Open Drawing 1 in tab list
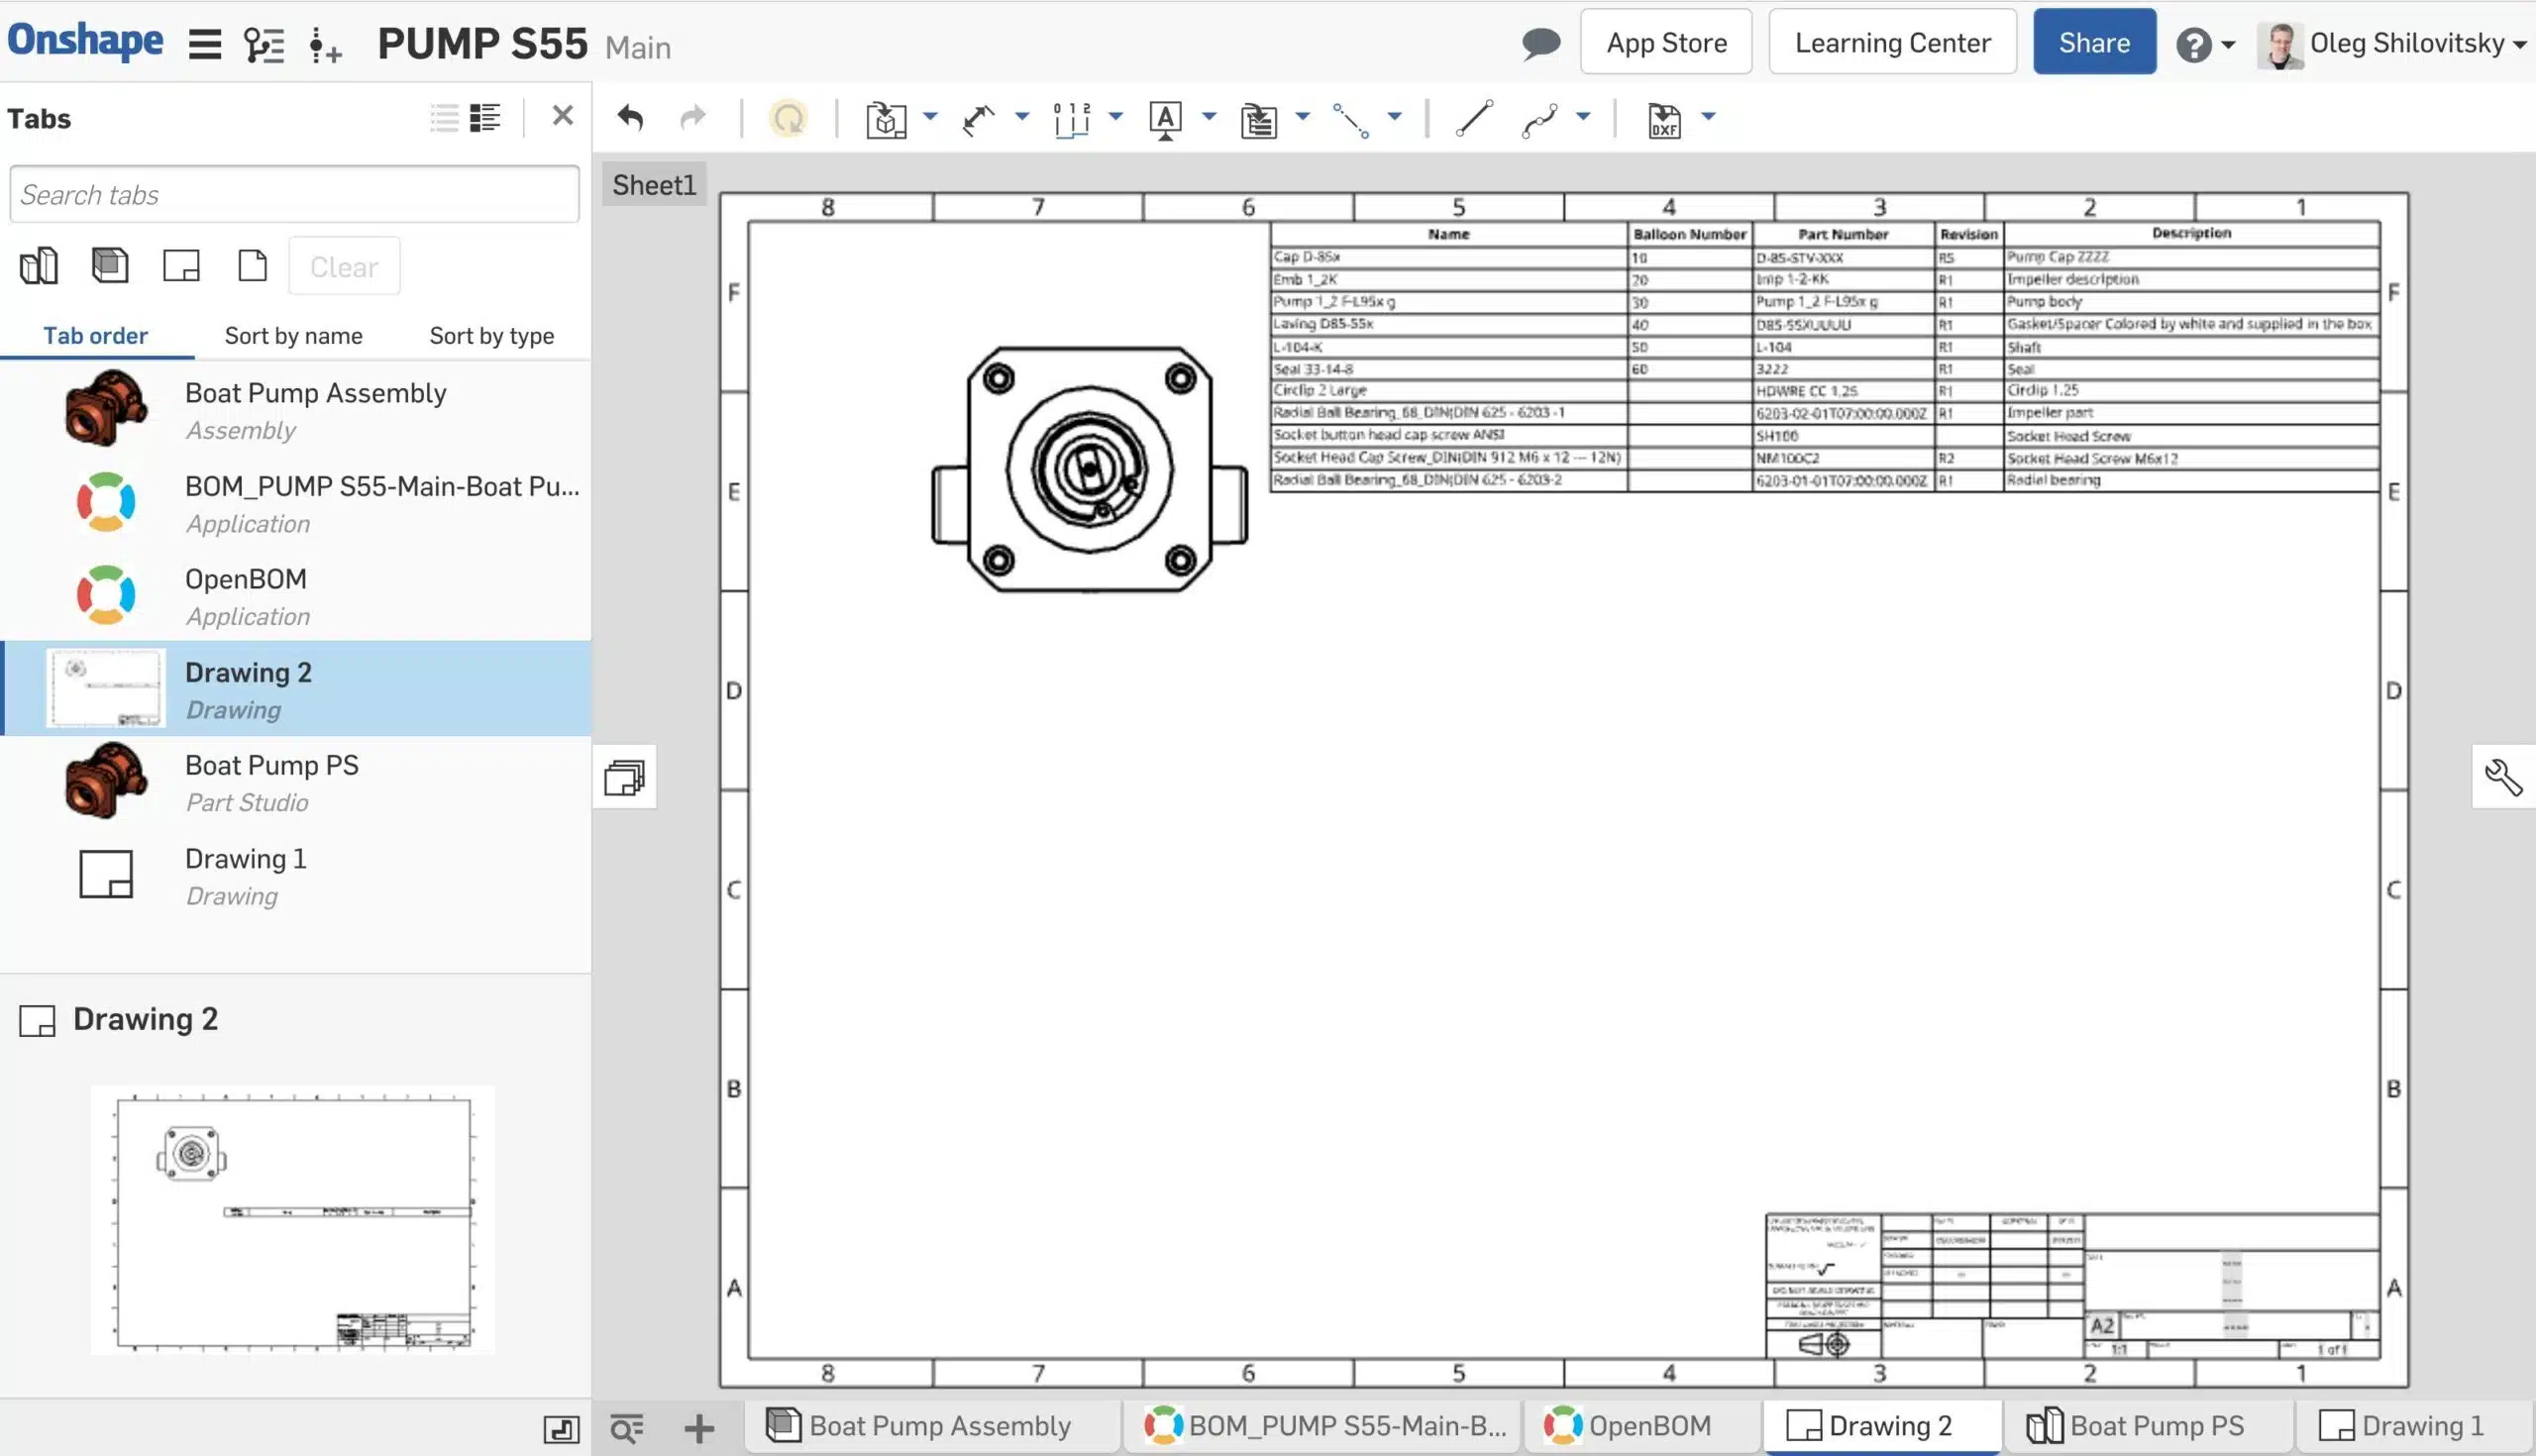Screen dimensions: 2536x1456 [296, 875]
